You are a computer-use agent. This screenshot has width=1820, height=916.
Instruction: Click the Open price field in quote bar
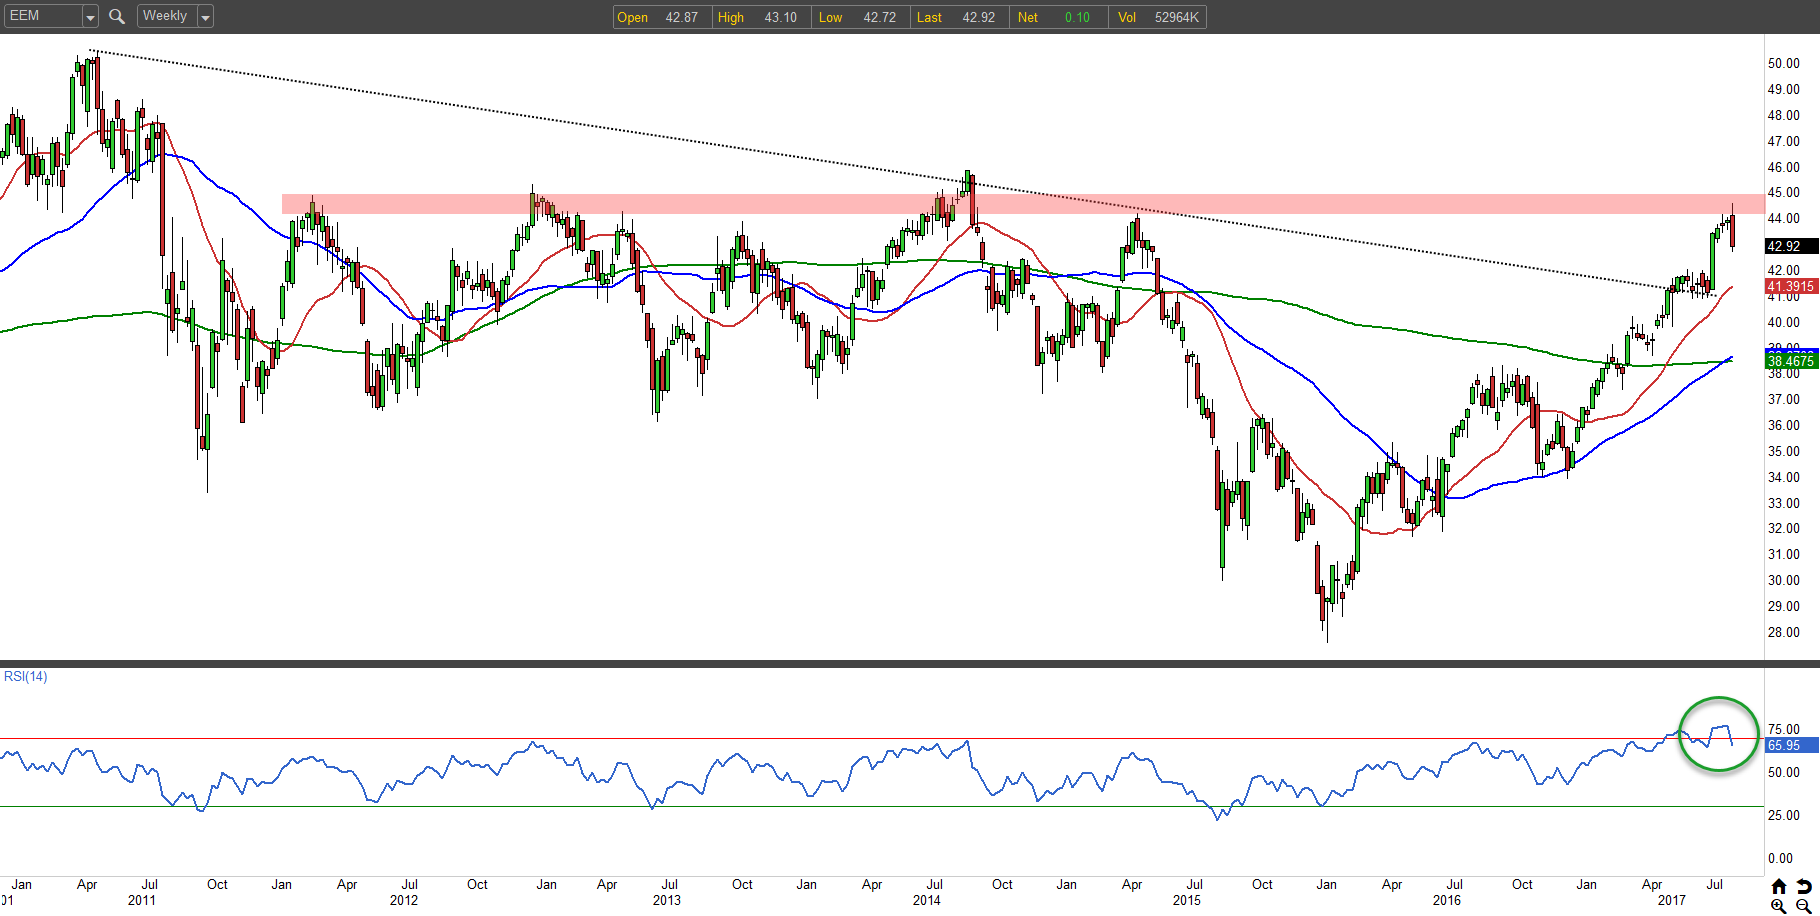662,17
